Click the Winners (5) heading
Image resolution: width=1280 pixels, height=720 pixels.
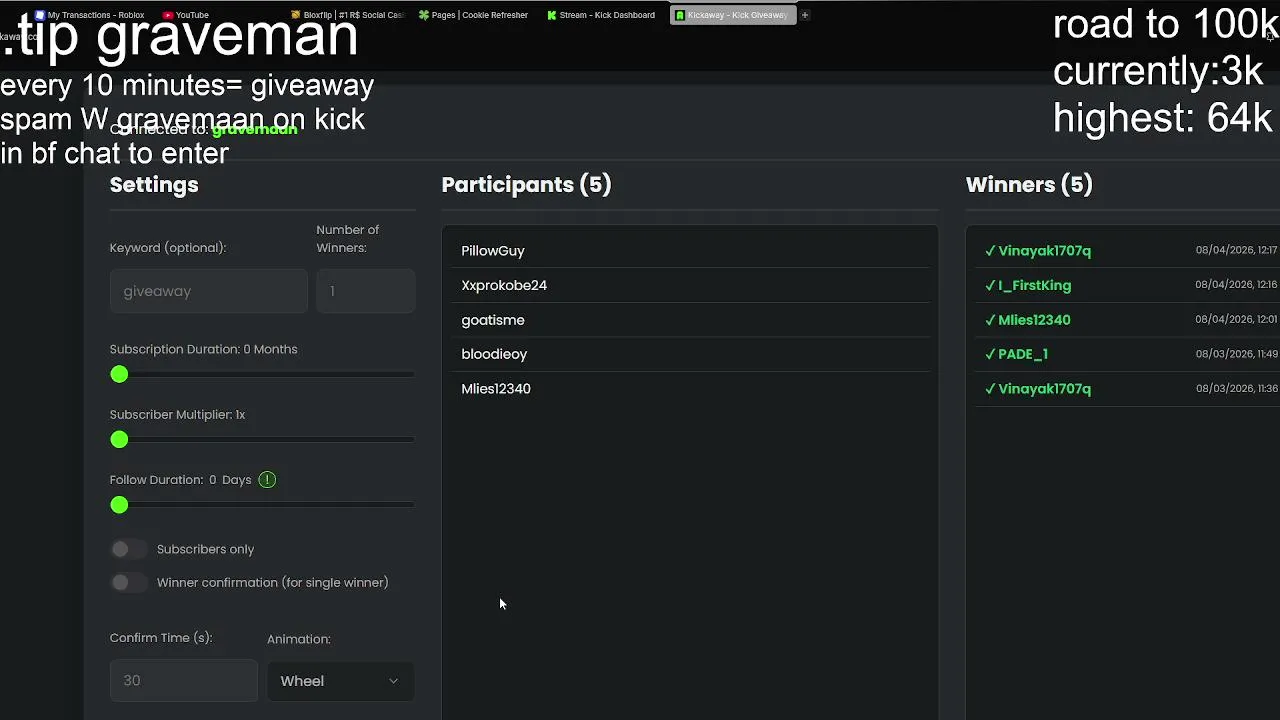(1029, 185)
